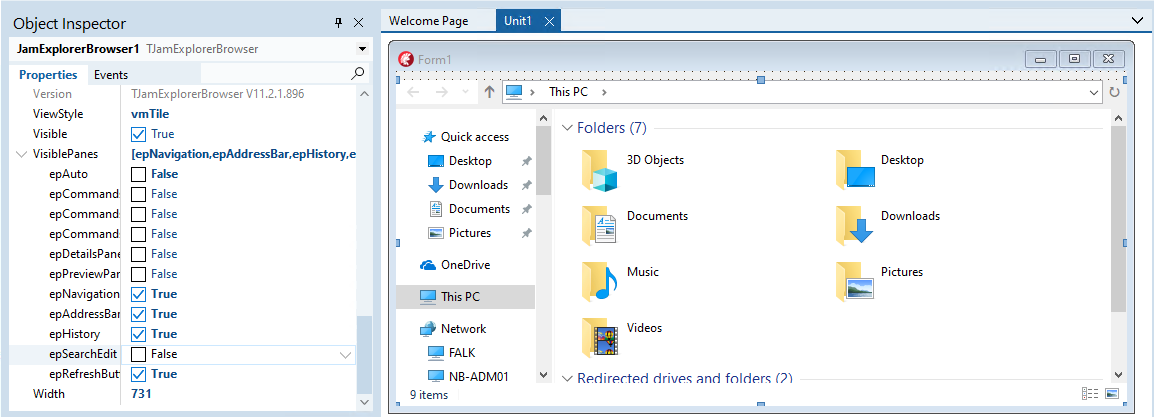Uncheck the epAddressBar checkbox
The height and width of the screenshot is (417, 1154).
pyautogui.click(x=138, y=314)
